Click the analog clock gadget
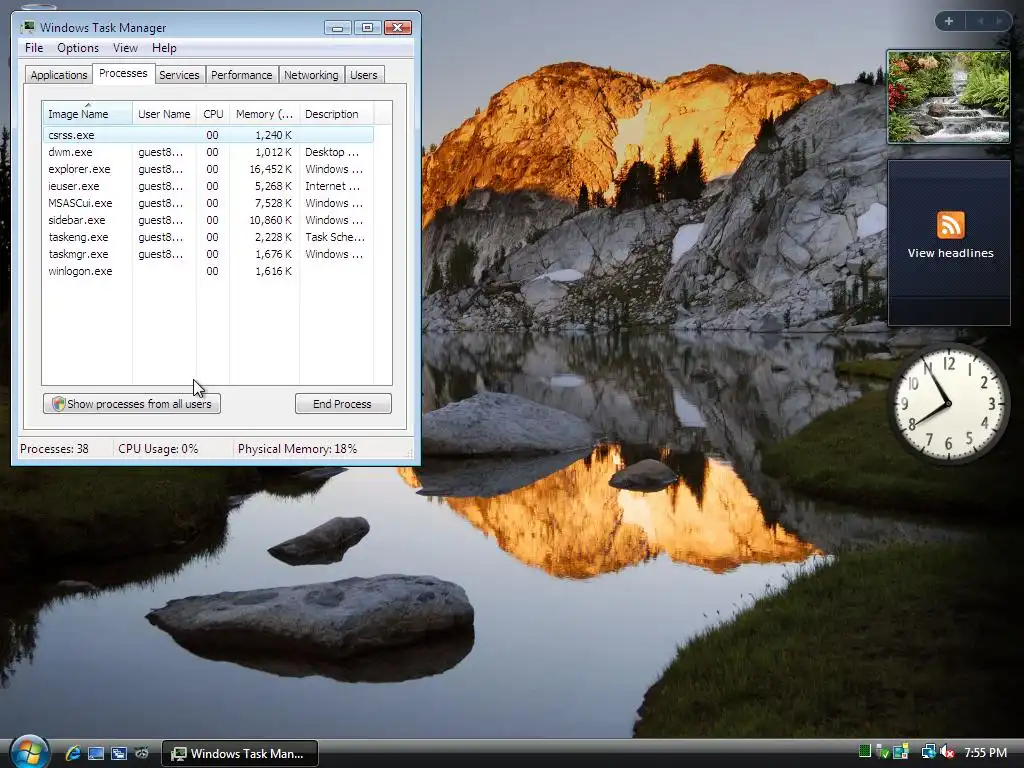Viewport: 1024px width, 768px height. (x=948, y=404)
